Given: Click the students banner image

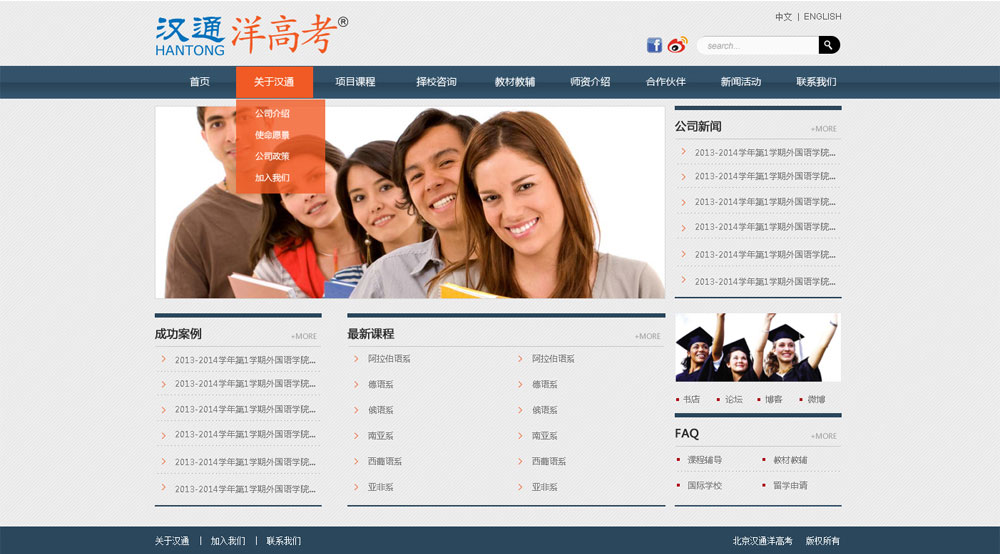Looking at the screenshot, I should pos(410,202).
